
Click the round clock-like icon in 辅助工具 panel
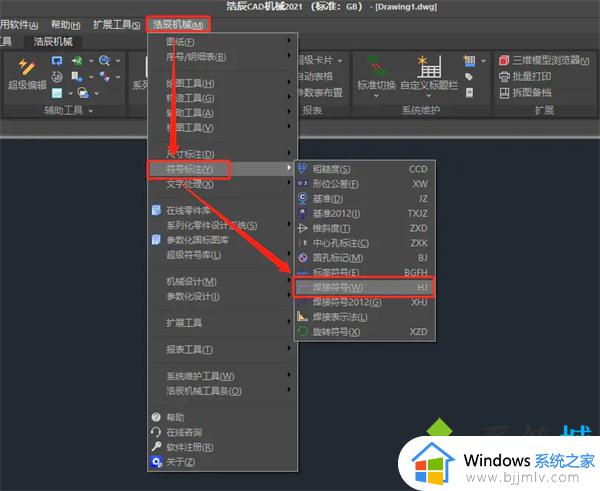tap(57, 77)
